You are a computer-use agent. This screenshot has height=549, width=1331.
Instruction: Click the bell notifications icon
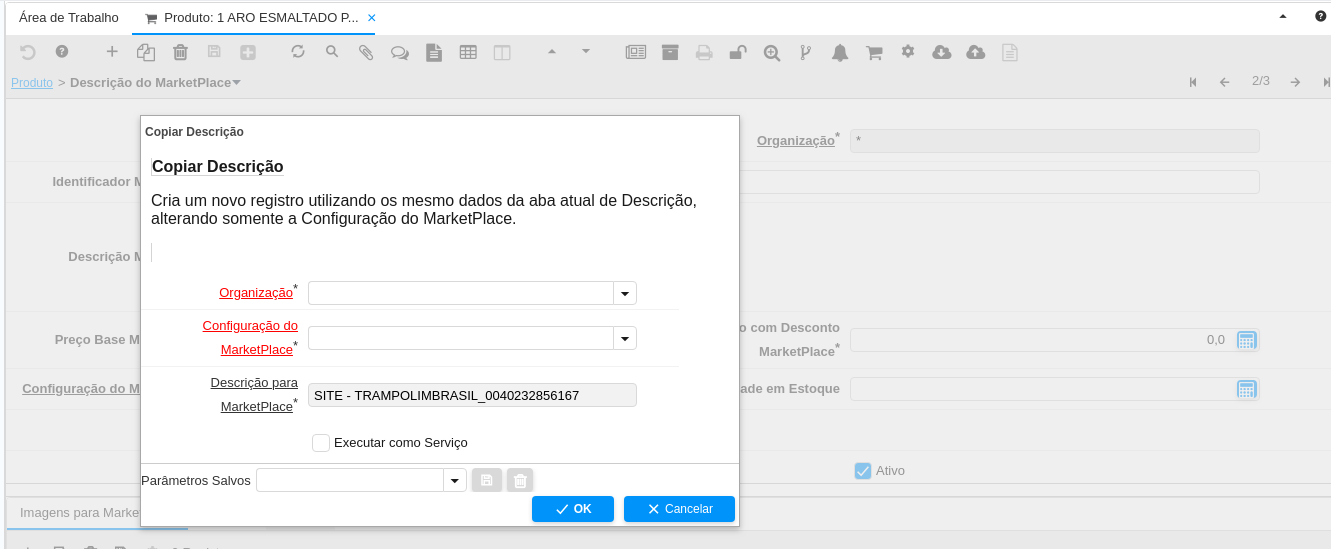click(x=840, y=52)
